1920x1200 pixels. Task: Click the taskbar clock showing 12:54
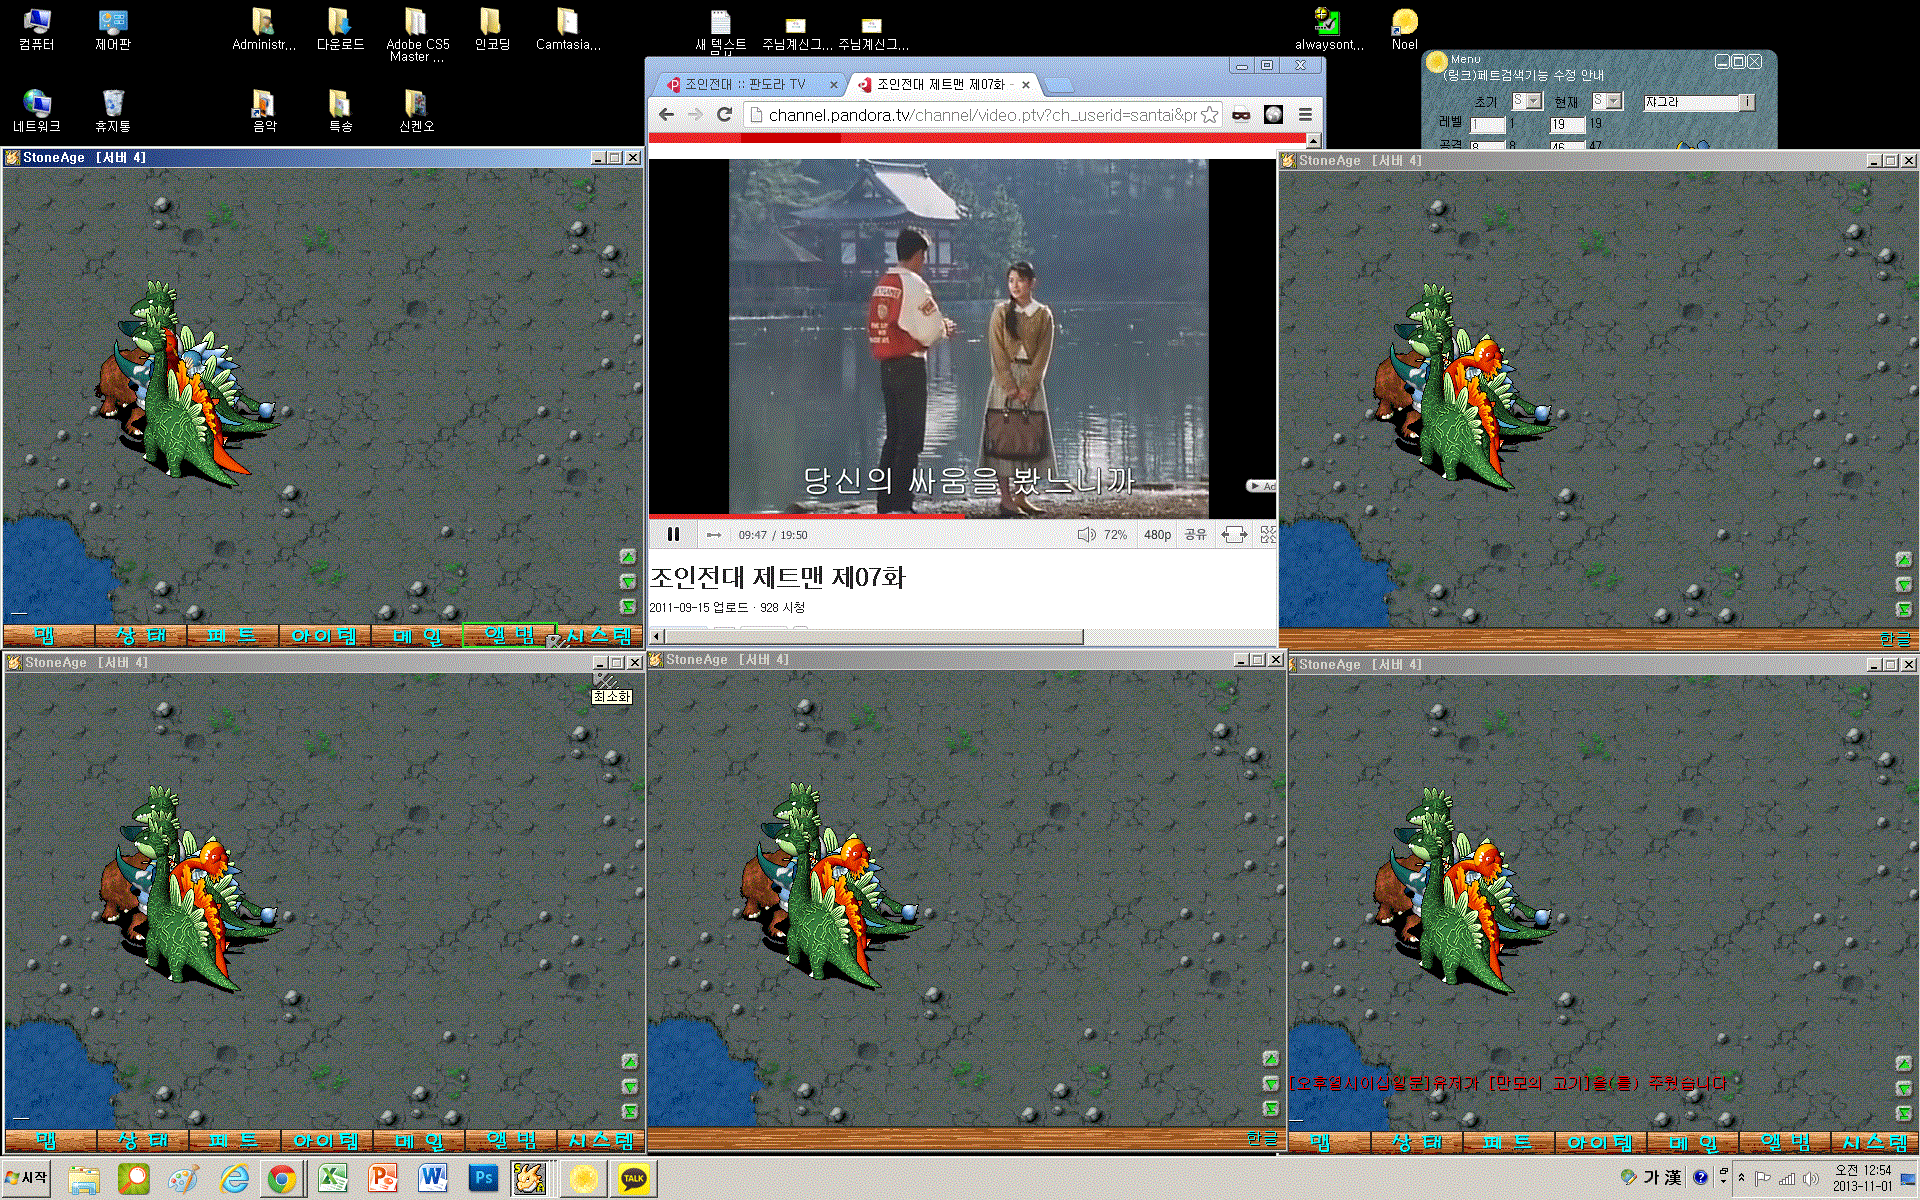tap(1862, 1178)
